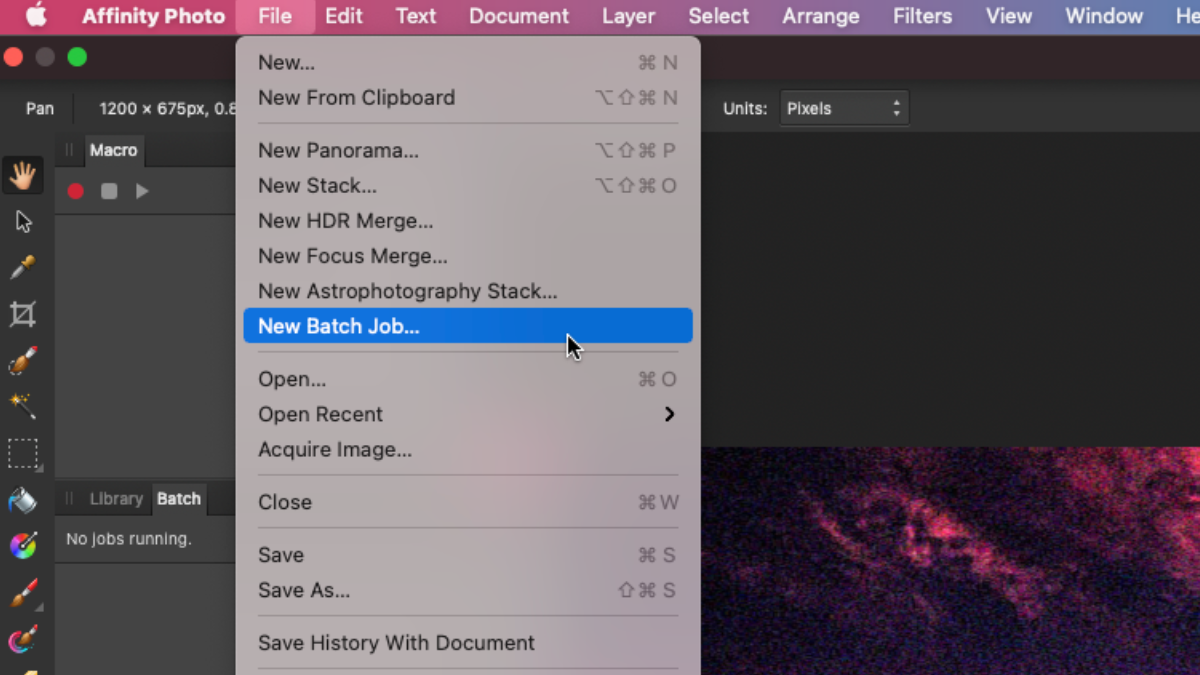Open the Apple menu

click(x=36, y=16)
